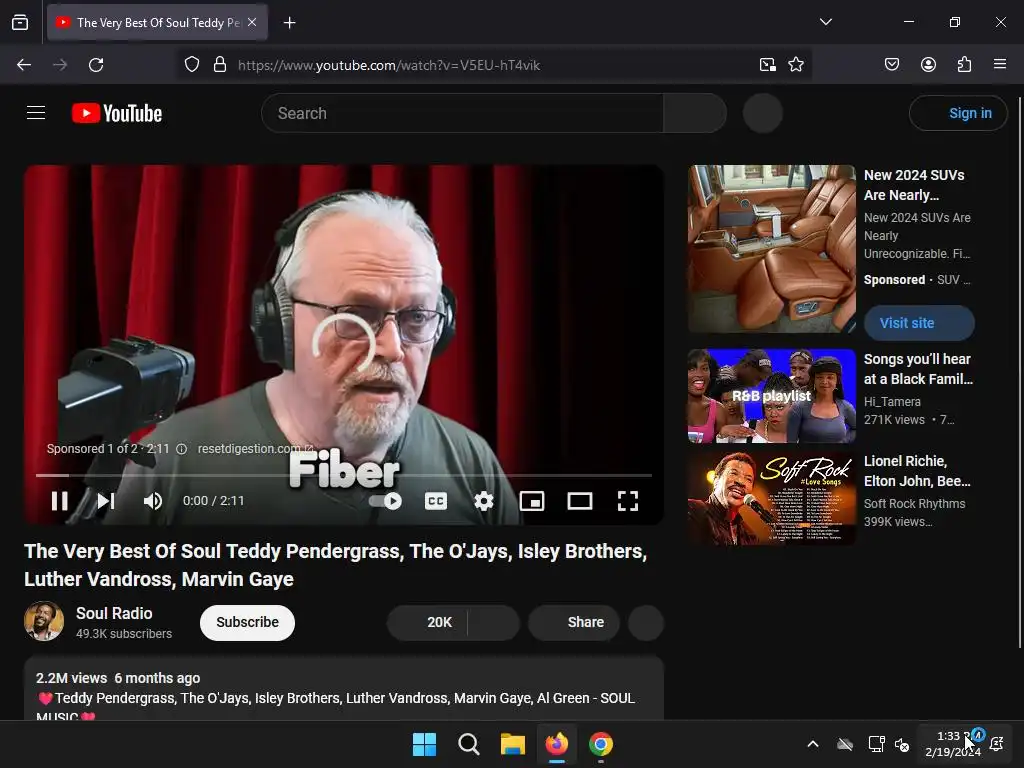This screenshot has width=1024, height=768.
Task: Enter full screen mode
Action: click(628, 501)
